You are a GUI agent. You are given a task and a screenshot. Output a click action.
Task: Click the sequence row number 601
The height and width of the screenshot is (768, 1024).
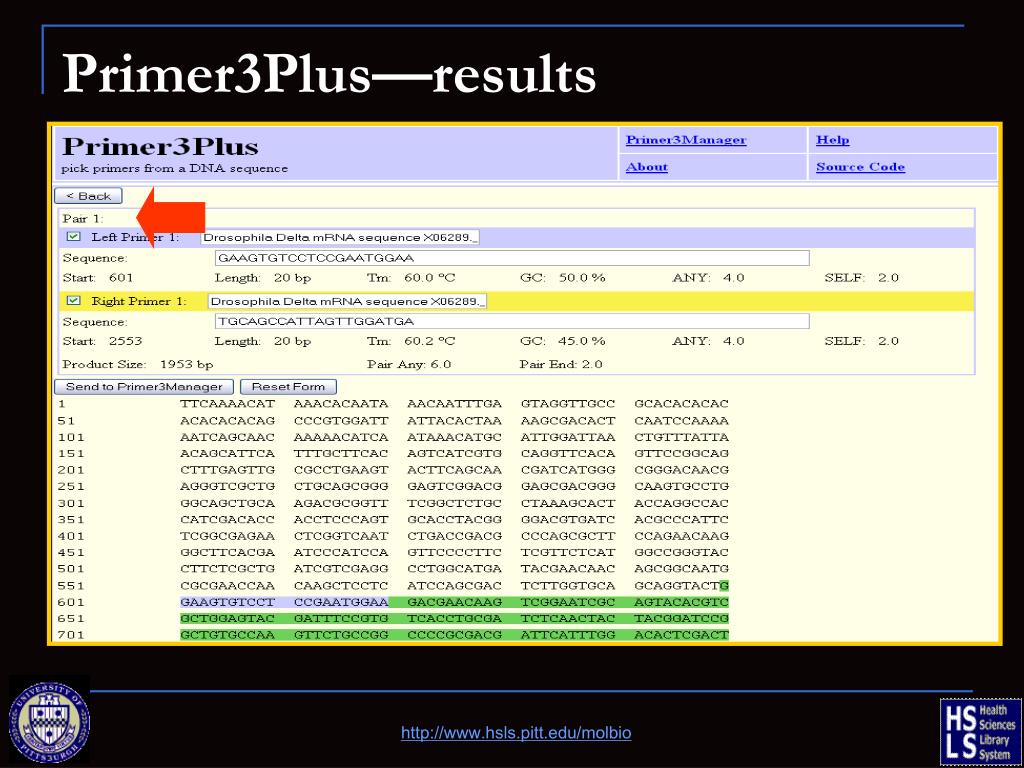click(71, 602)
